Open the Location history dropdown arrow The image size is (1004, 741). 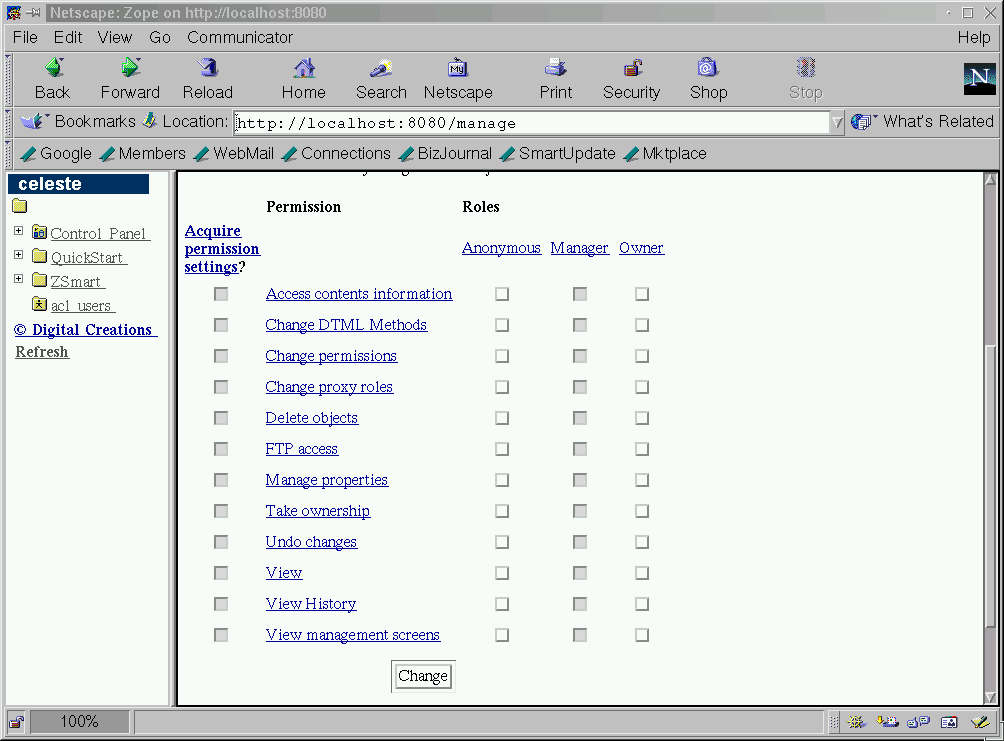837,122
